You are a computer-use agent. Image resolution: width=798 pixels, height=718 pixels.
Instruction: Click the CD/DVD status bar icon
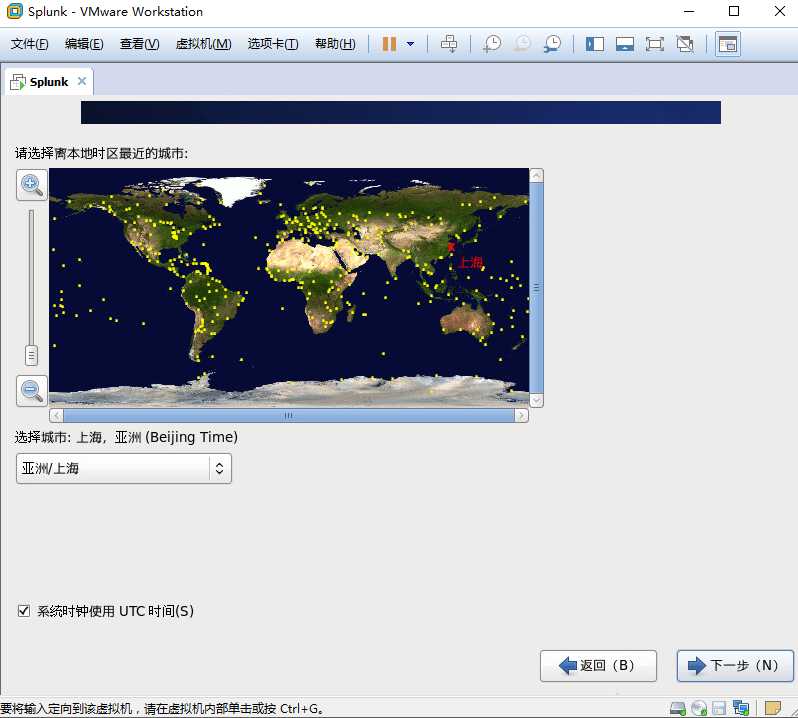(x=699, y=708)
